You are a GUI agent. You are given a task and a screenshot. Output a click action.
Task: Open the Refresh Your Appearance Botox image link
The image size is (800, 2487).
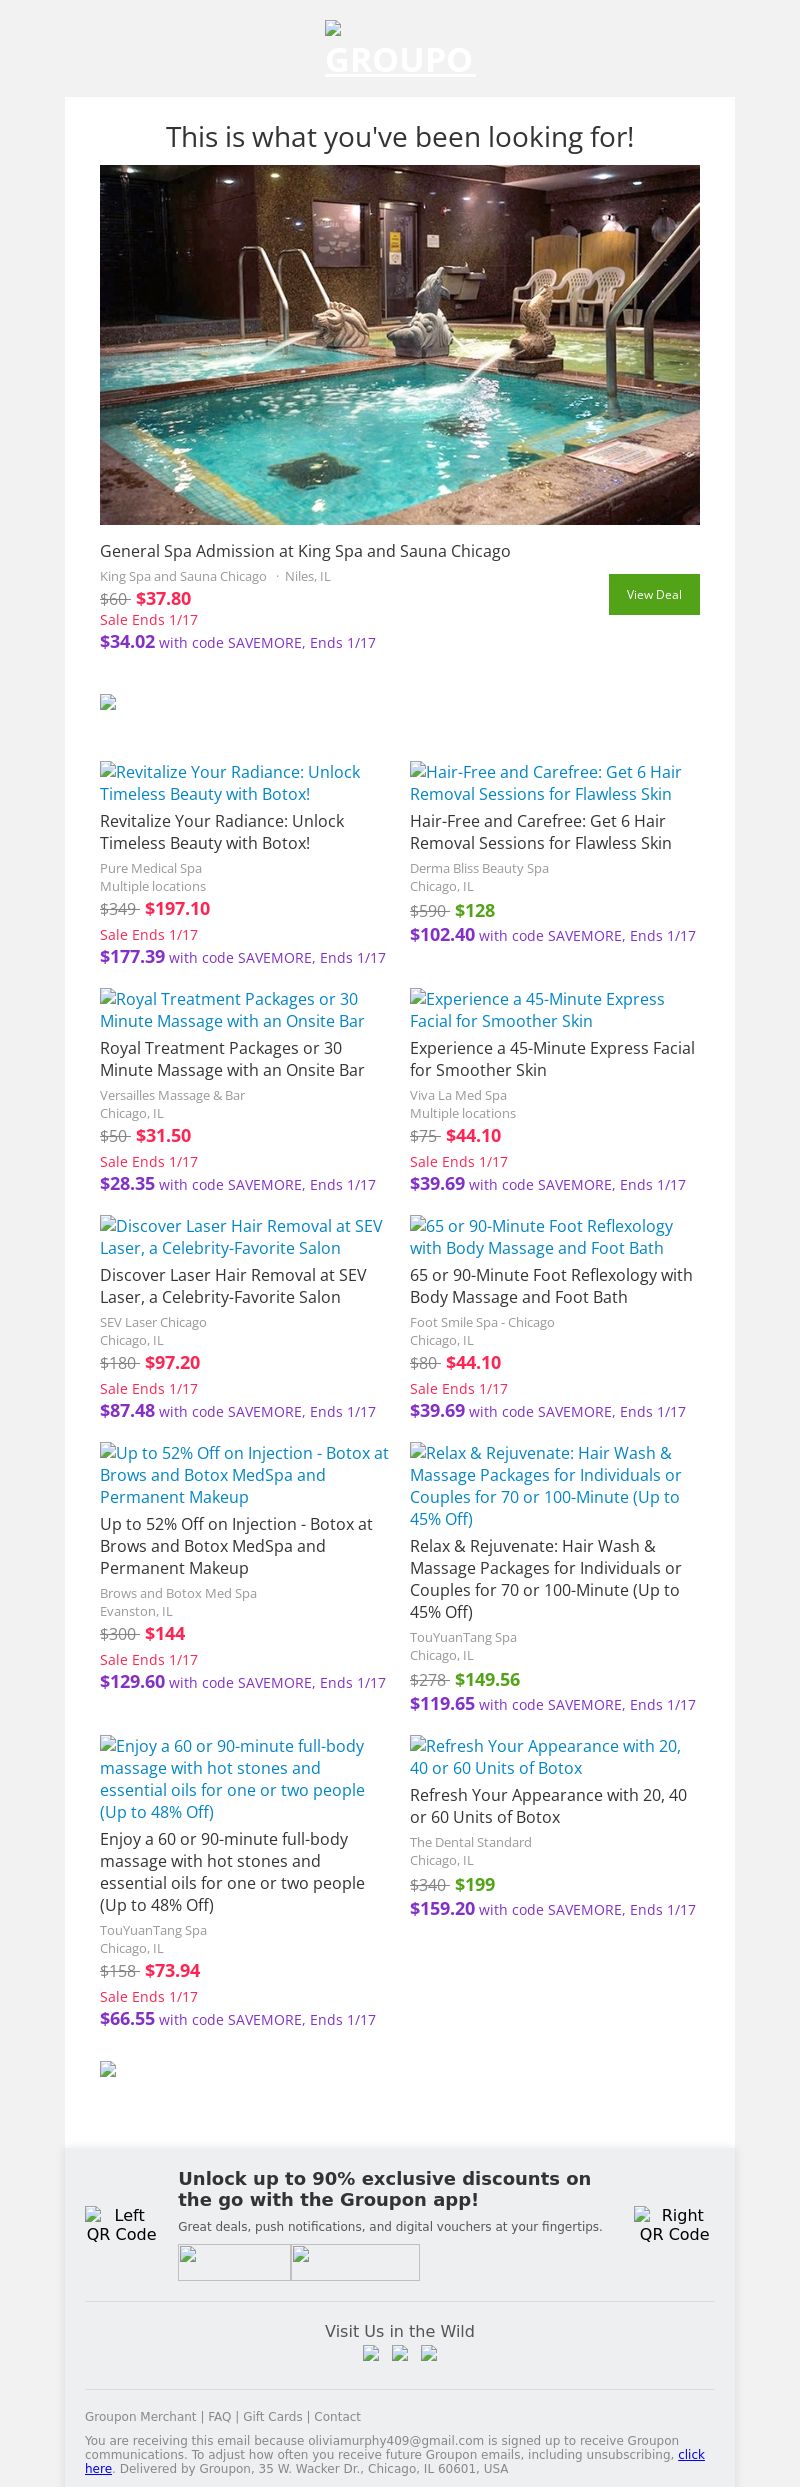[x=545, y=1757]
